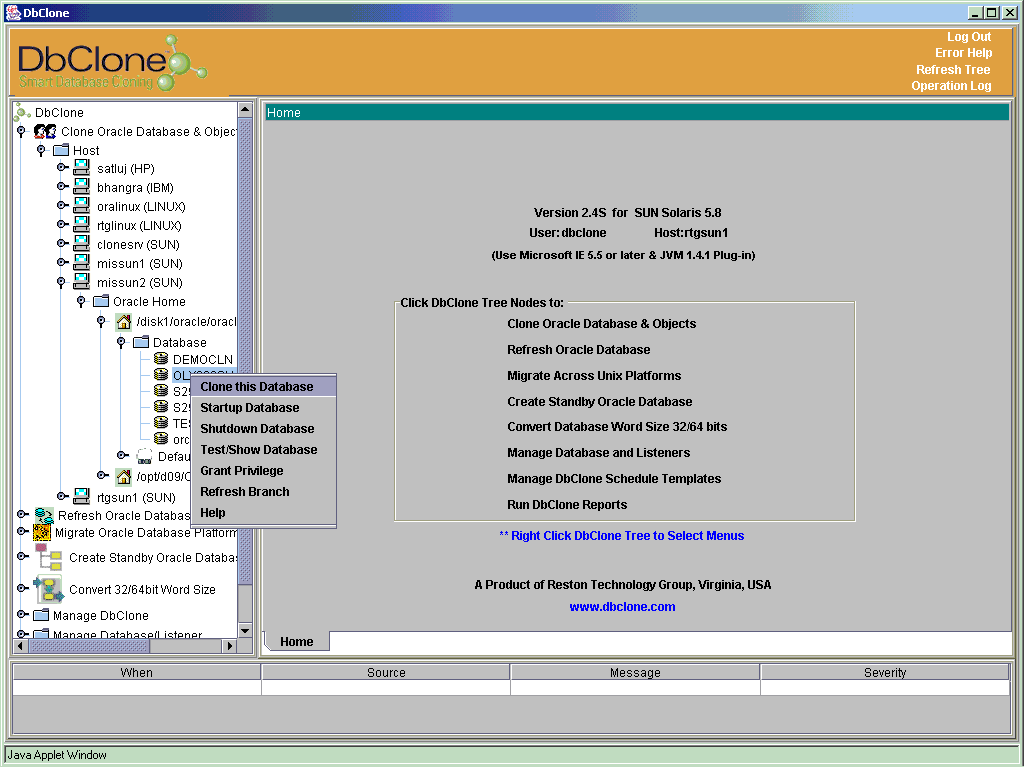
Task: Select the bhangra (IBM) computer icon
Action: 82,187
